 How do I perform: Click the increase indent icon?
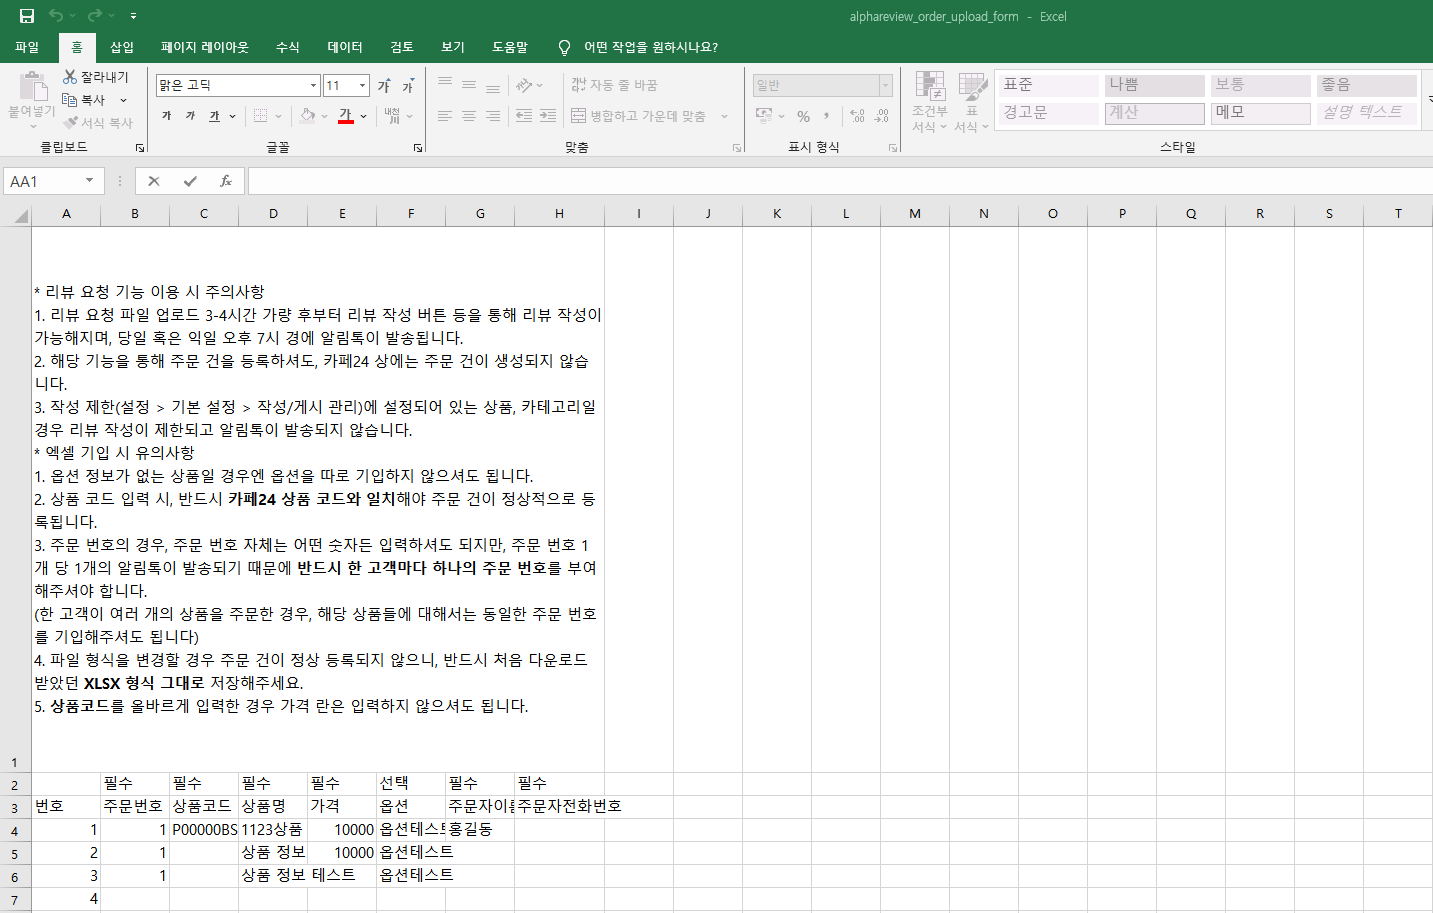(548, 116)
